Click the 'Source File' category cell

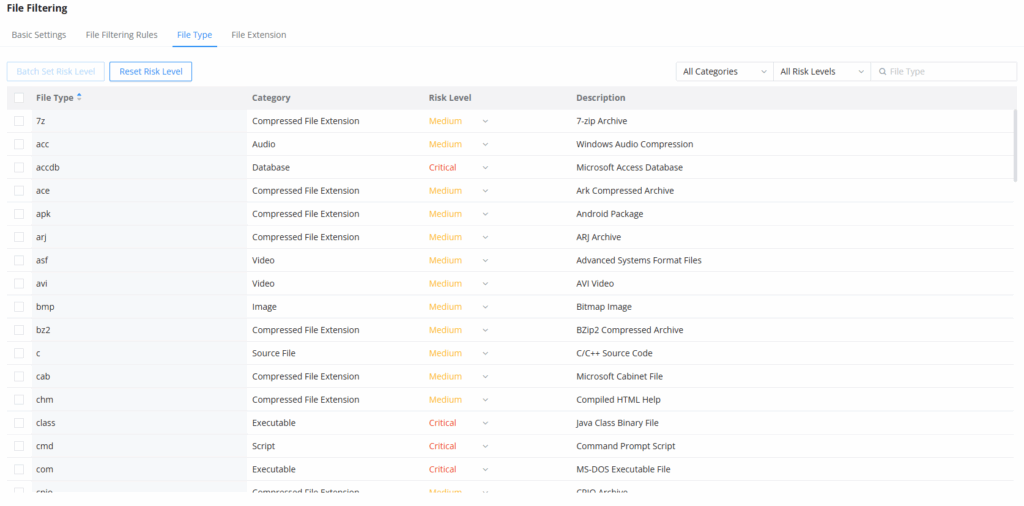pos(274,353)
